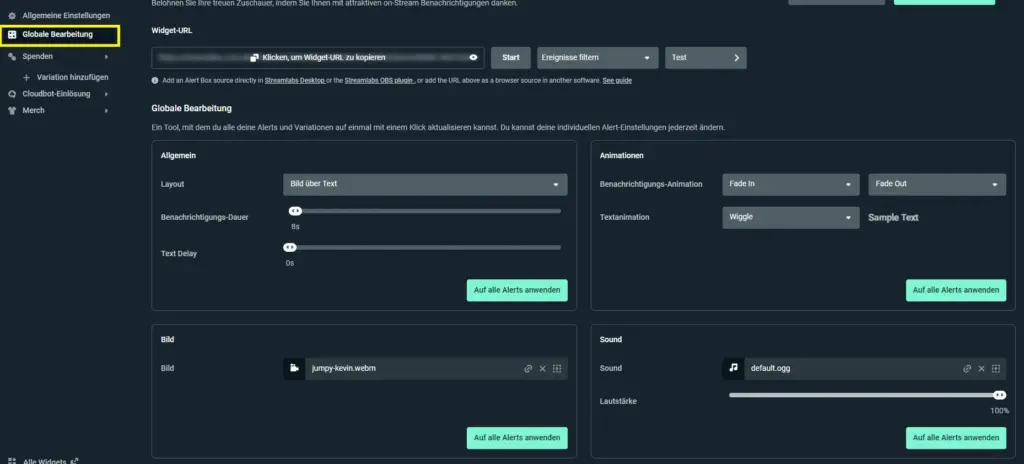
Task: Open Alle Widgets link at bottom
Action: [45, 461]
